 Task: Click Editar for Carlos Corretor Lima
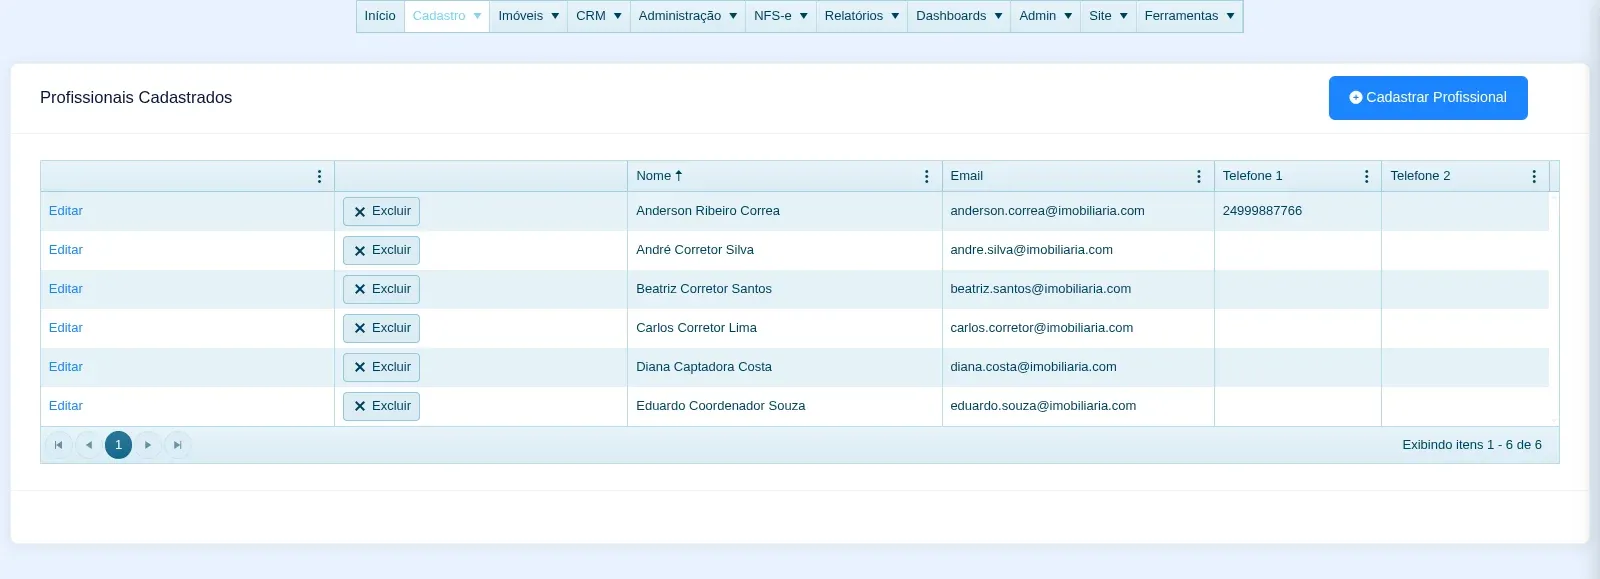tap(66, 328)
